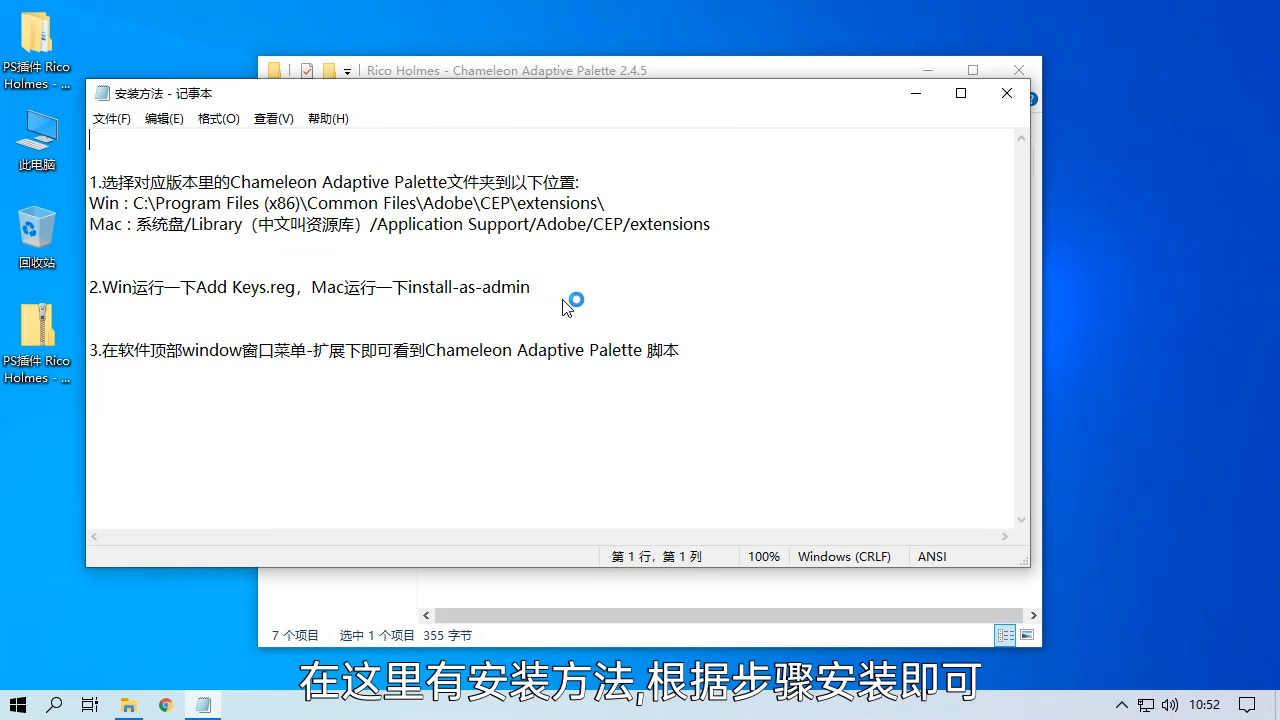The height and width of the screenshot is (720, 1280).
Task: Show hidden tray icons via the up arrow
Action: point(1121,705)
